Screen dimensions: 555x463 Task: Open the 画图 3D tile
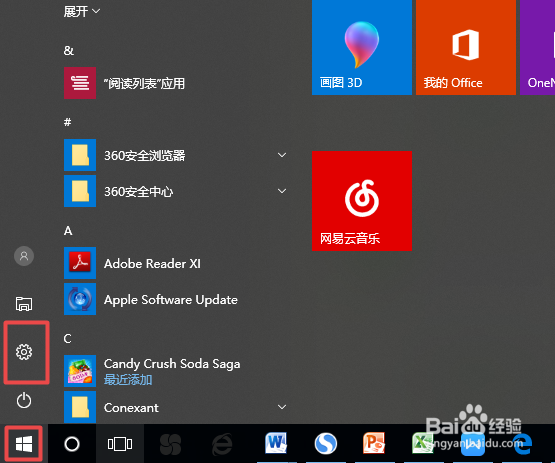[x=362, y=47]
